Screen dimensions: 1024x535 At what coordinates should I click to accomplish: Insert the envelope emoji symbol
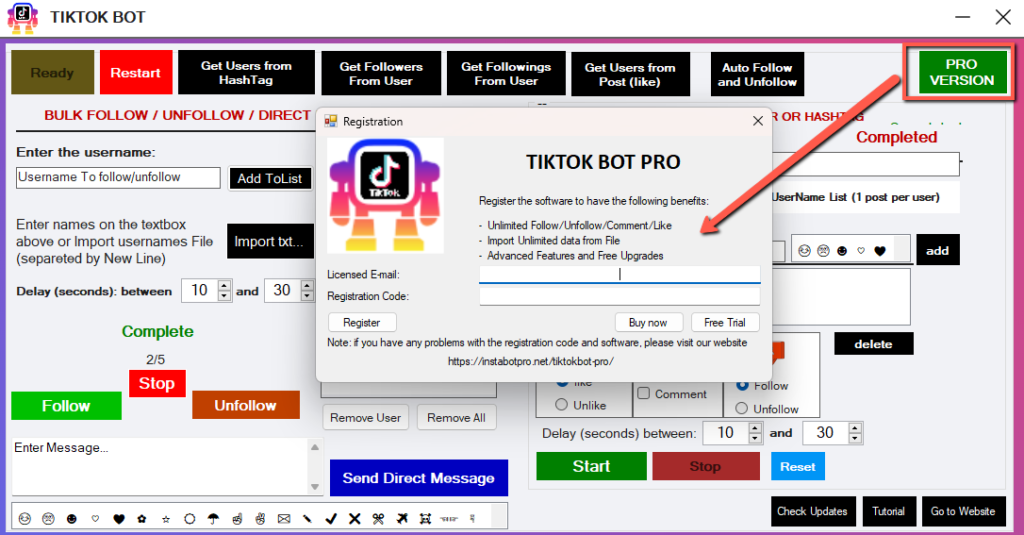283,519
